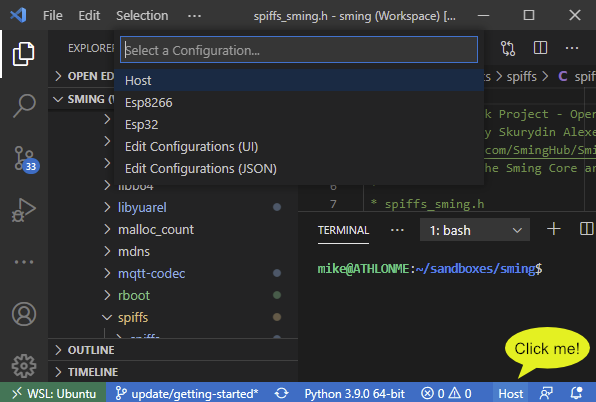
Task: Show hidden menu bar items ellipsis
Action: 194,16
